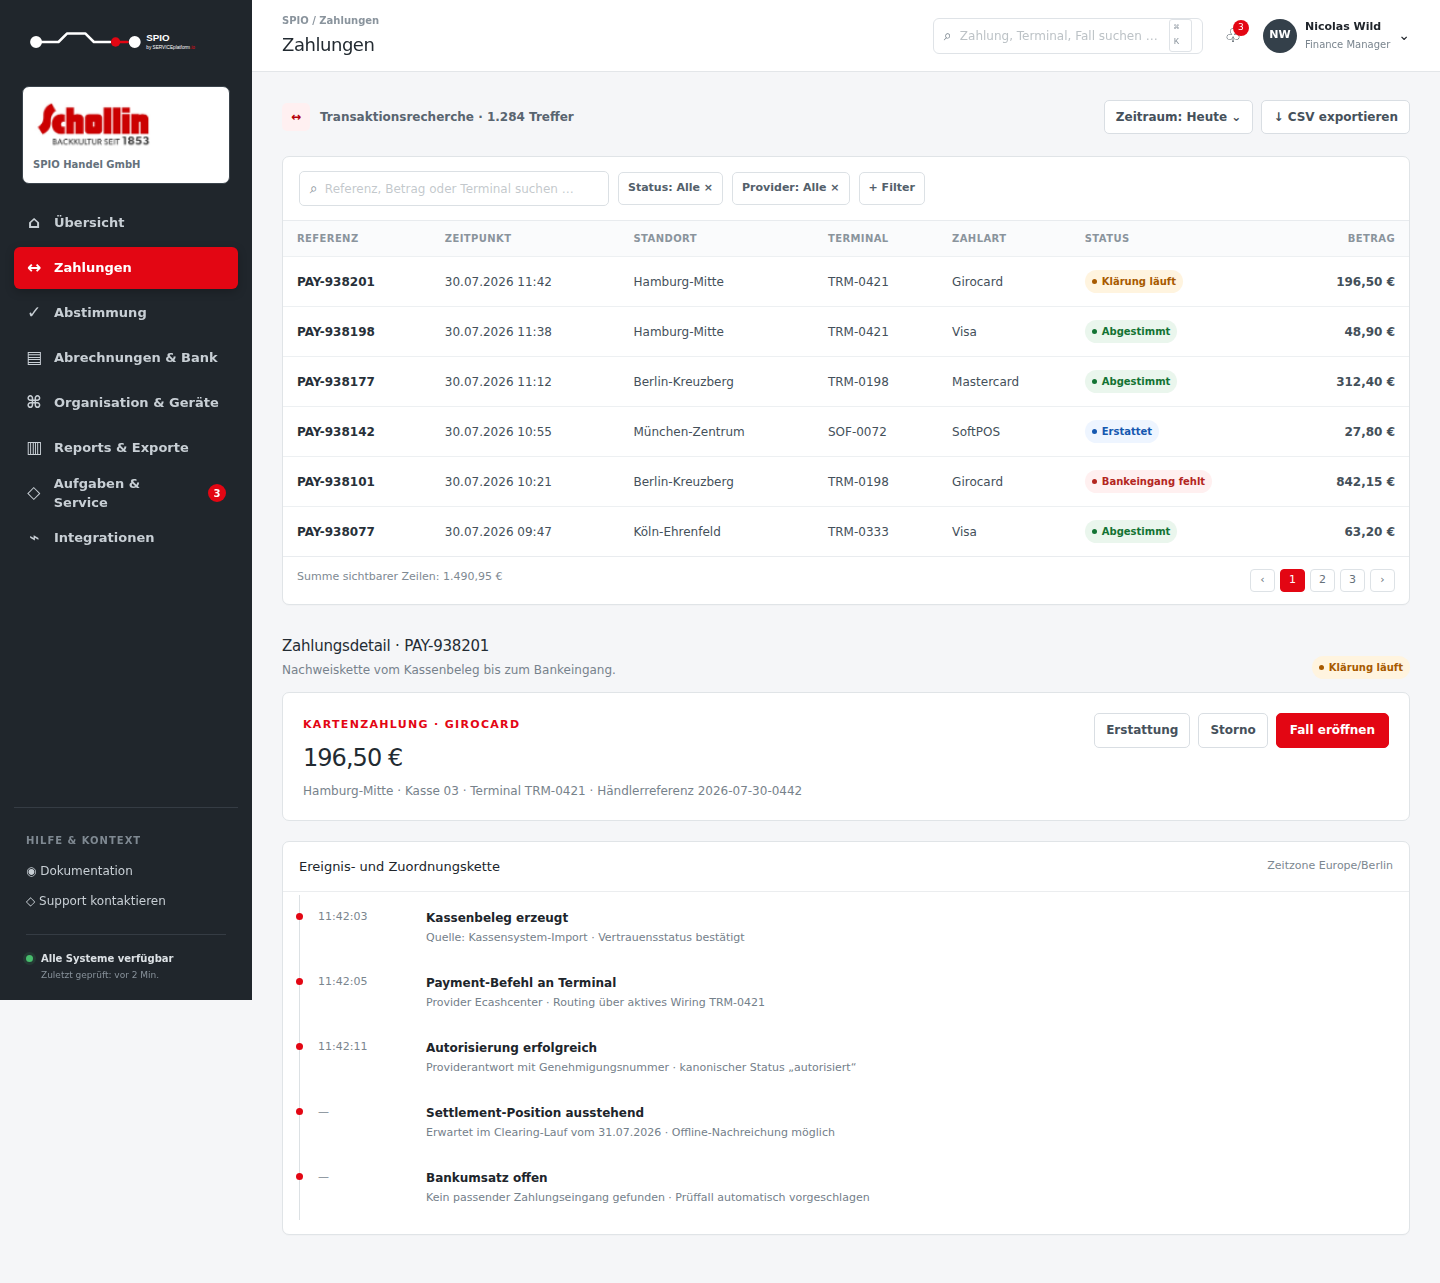Go to next page of transactions
The height and width of the screenshot is (1283, 1440).
click(1382, 580)
